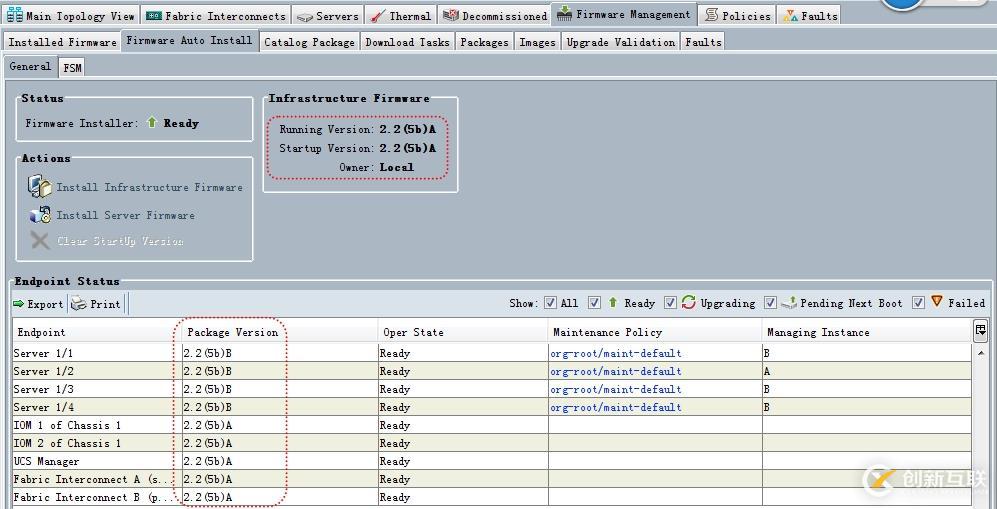Toggle the Pending Next Boot checkbox
The height and width of the screenshot is (509, 997).
(x=770, y=303)
